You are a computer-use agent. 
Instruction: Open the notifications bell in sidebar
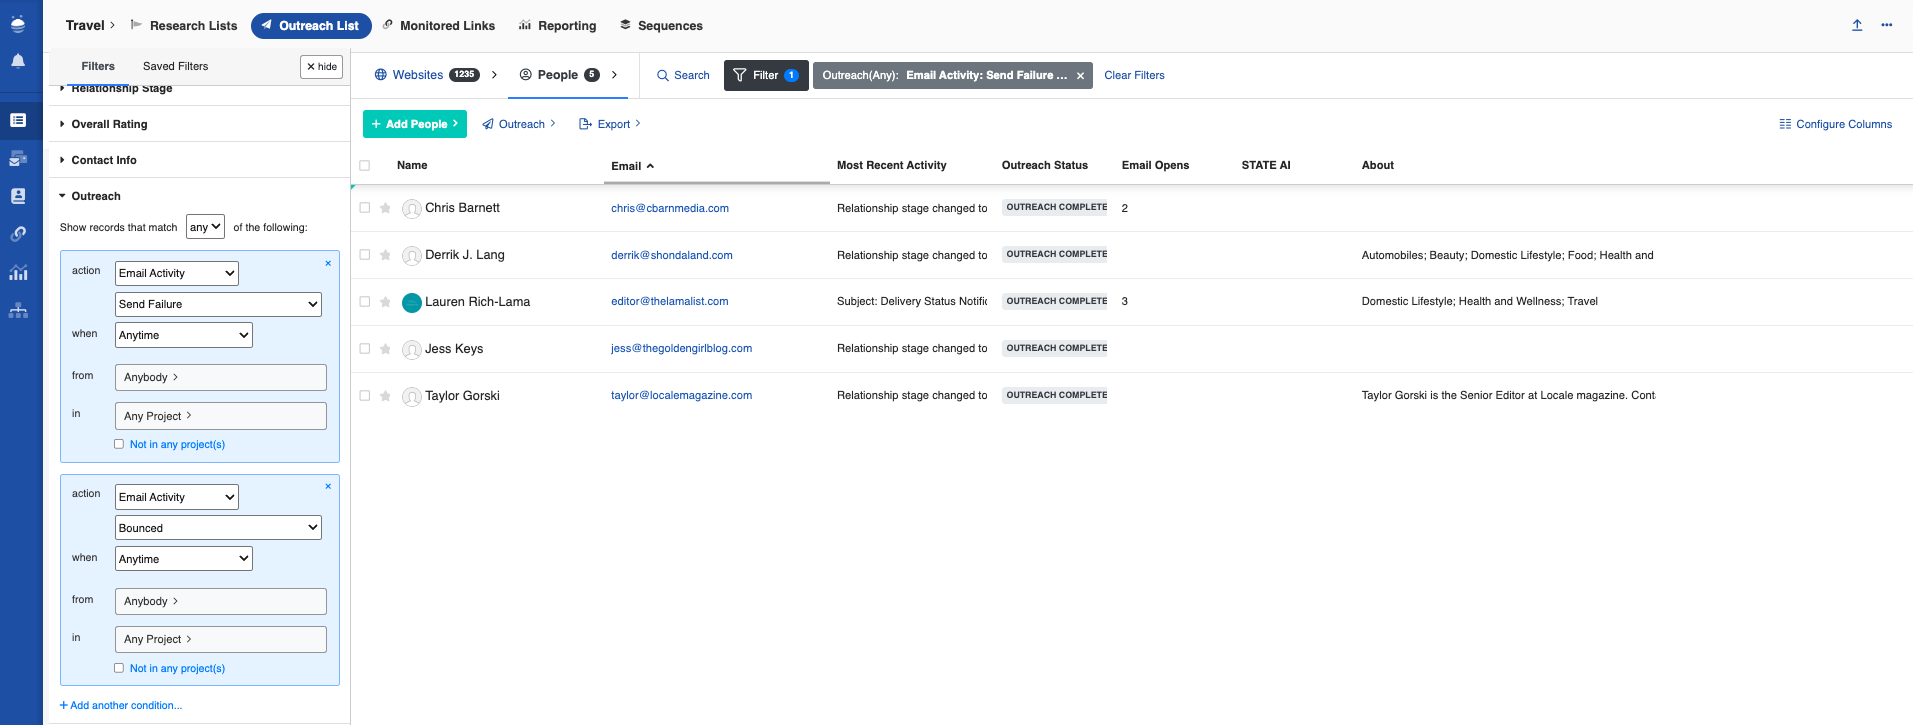pos(18,61)
